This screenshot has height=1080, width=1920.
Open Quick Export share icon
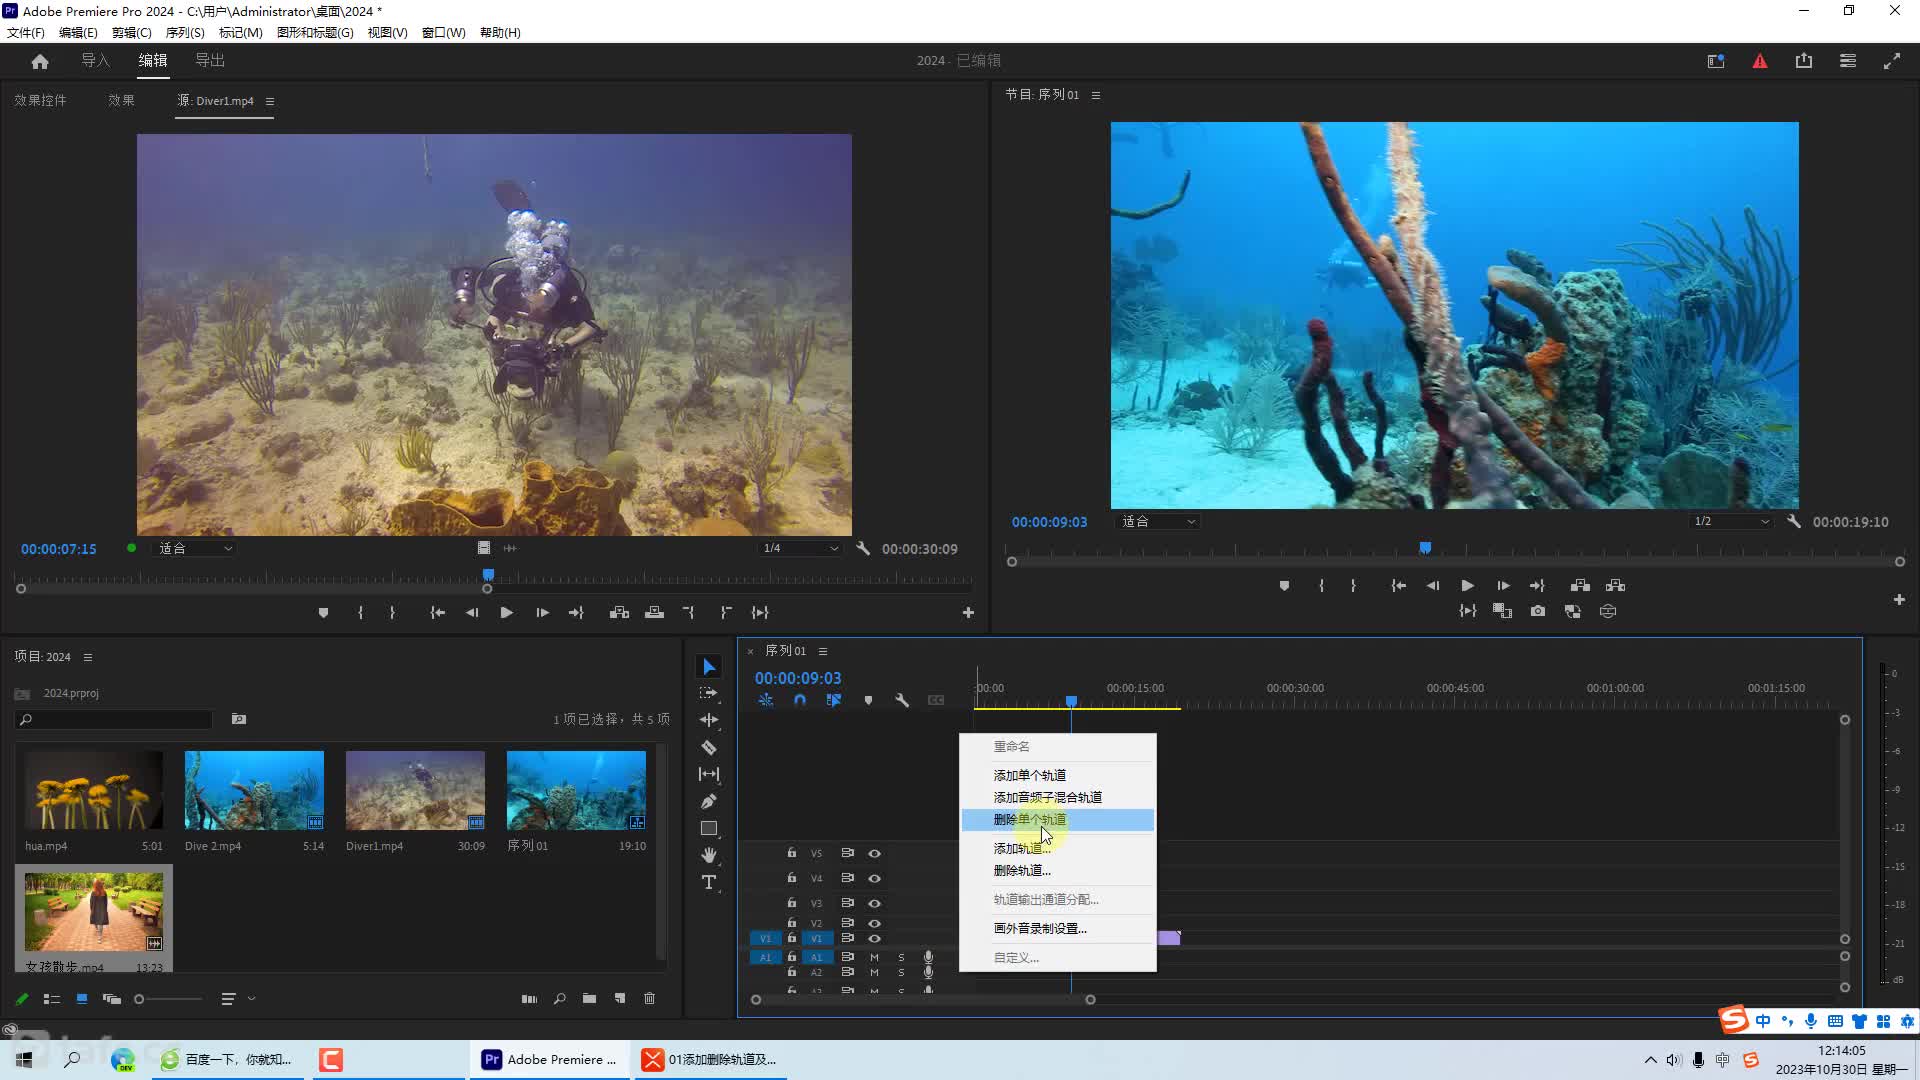click(x=1803, y=61)
